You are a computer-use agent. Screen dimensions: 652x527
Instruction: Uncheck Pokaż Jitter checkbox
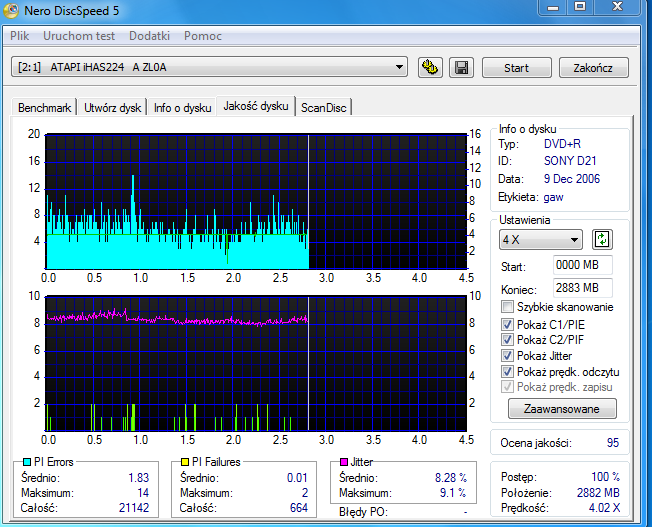tap(507, 356)
